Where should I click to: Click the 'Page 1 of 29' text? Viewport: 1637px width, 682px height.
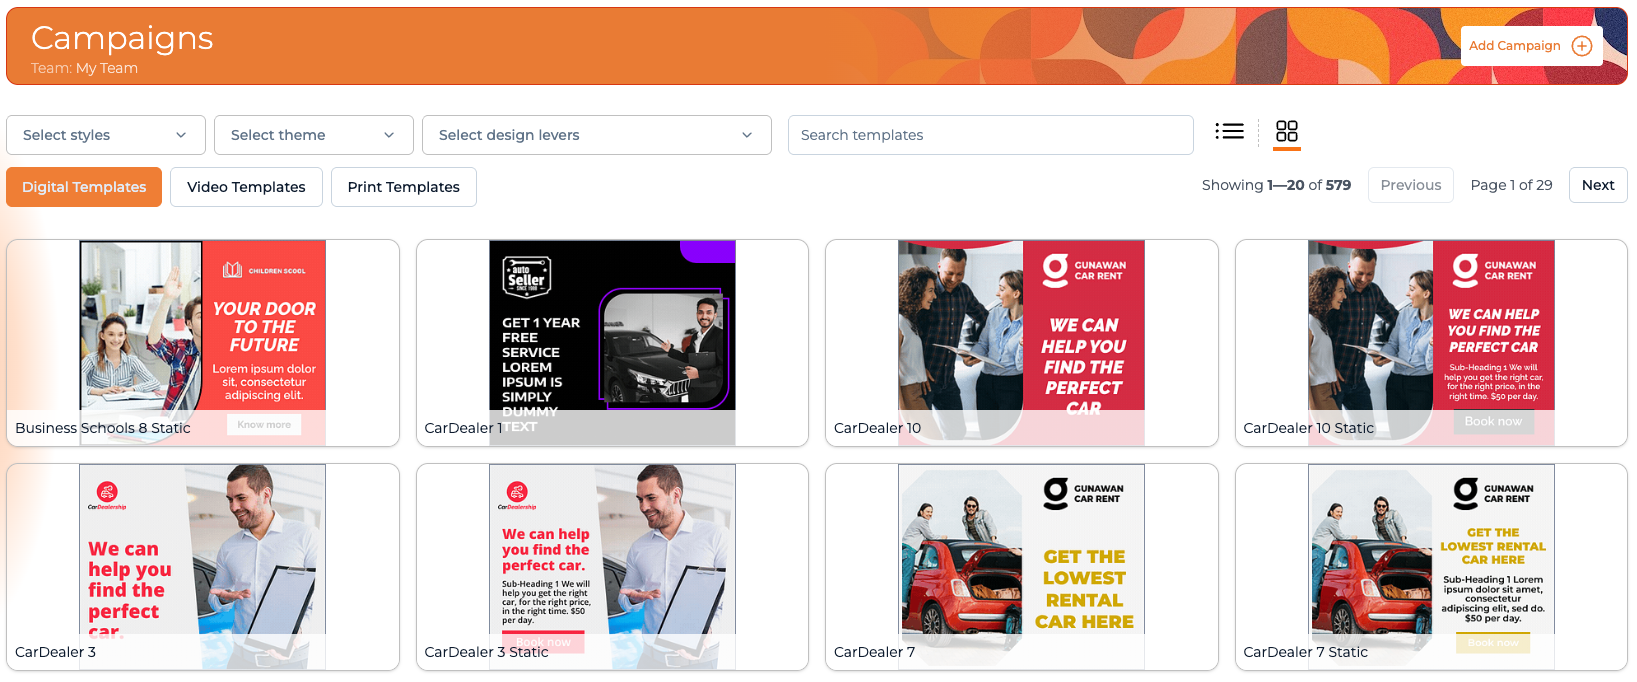pos(1511,185)
